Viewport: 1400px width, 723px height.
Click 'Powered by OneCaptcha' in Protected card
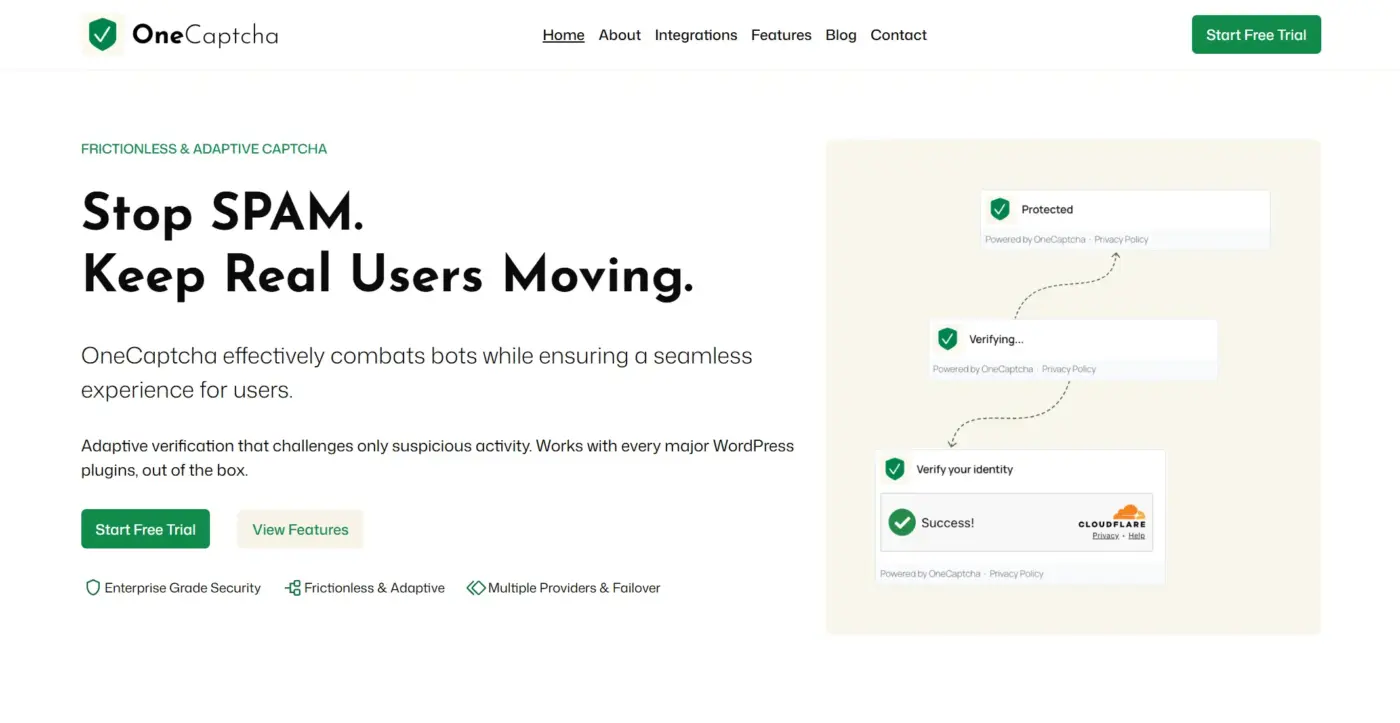point(1035,240)
